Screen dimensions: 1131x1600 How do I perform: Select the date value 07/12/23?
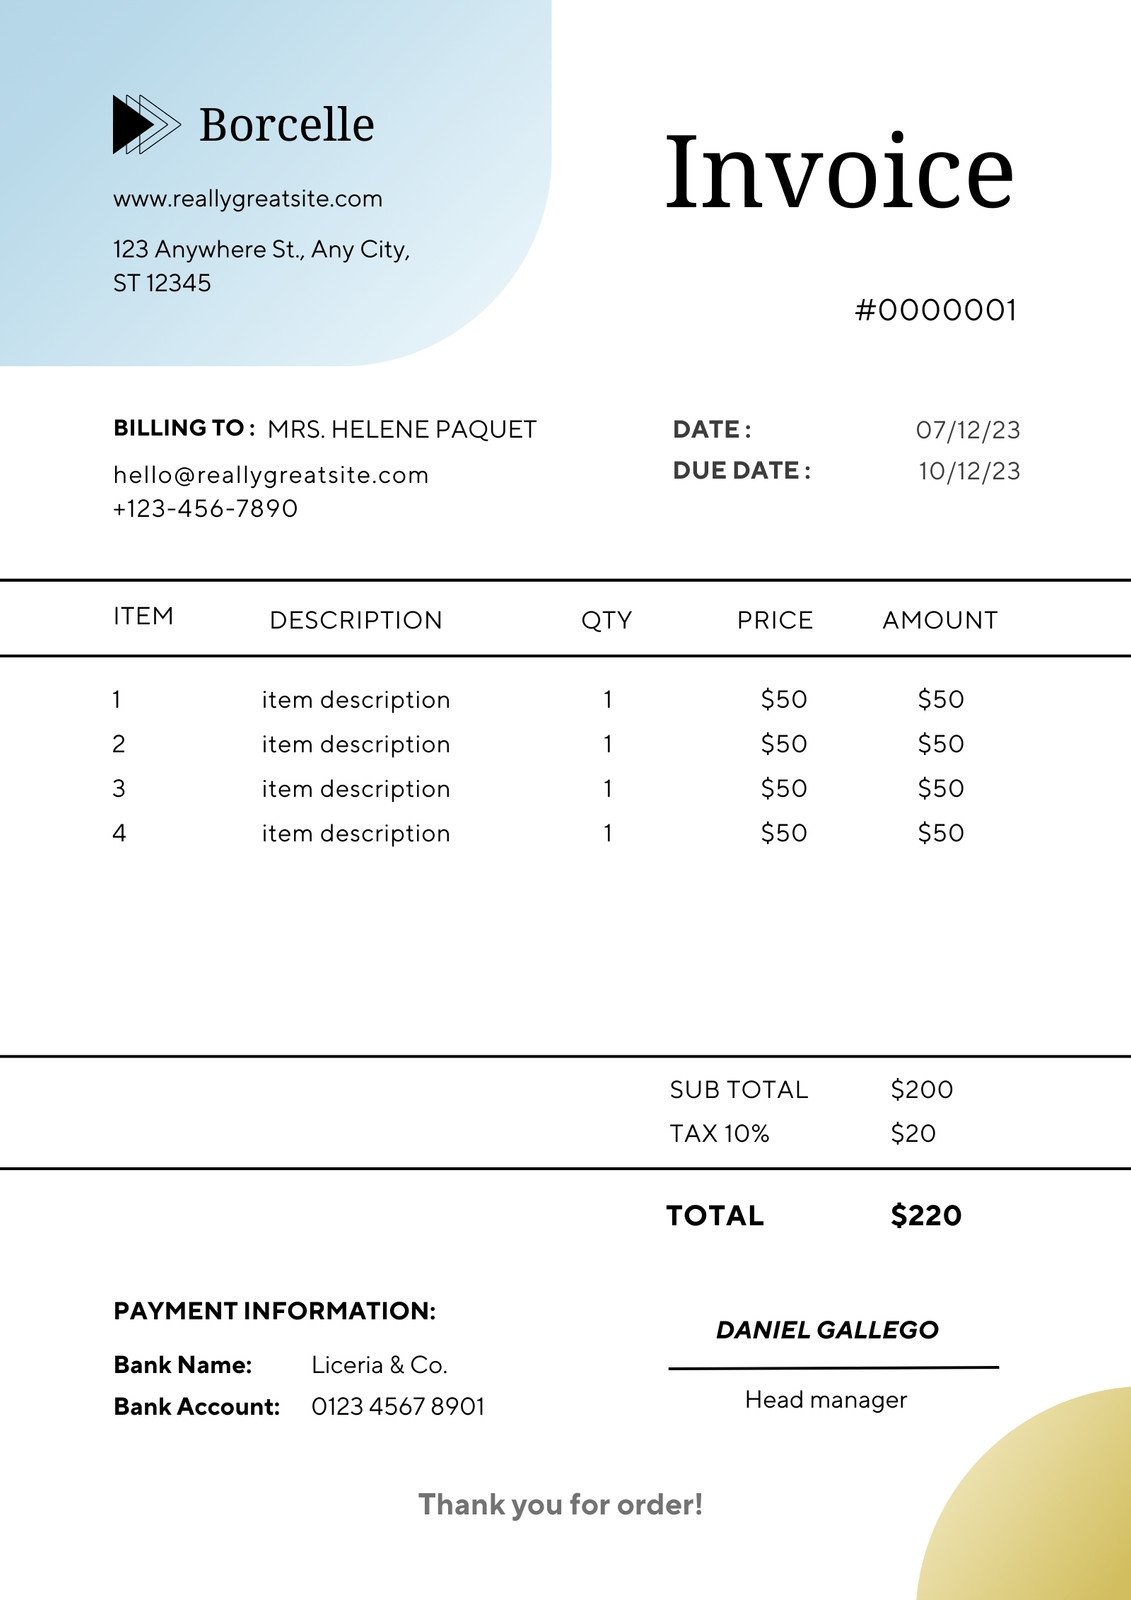968,430
